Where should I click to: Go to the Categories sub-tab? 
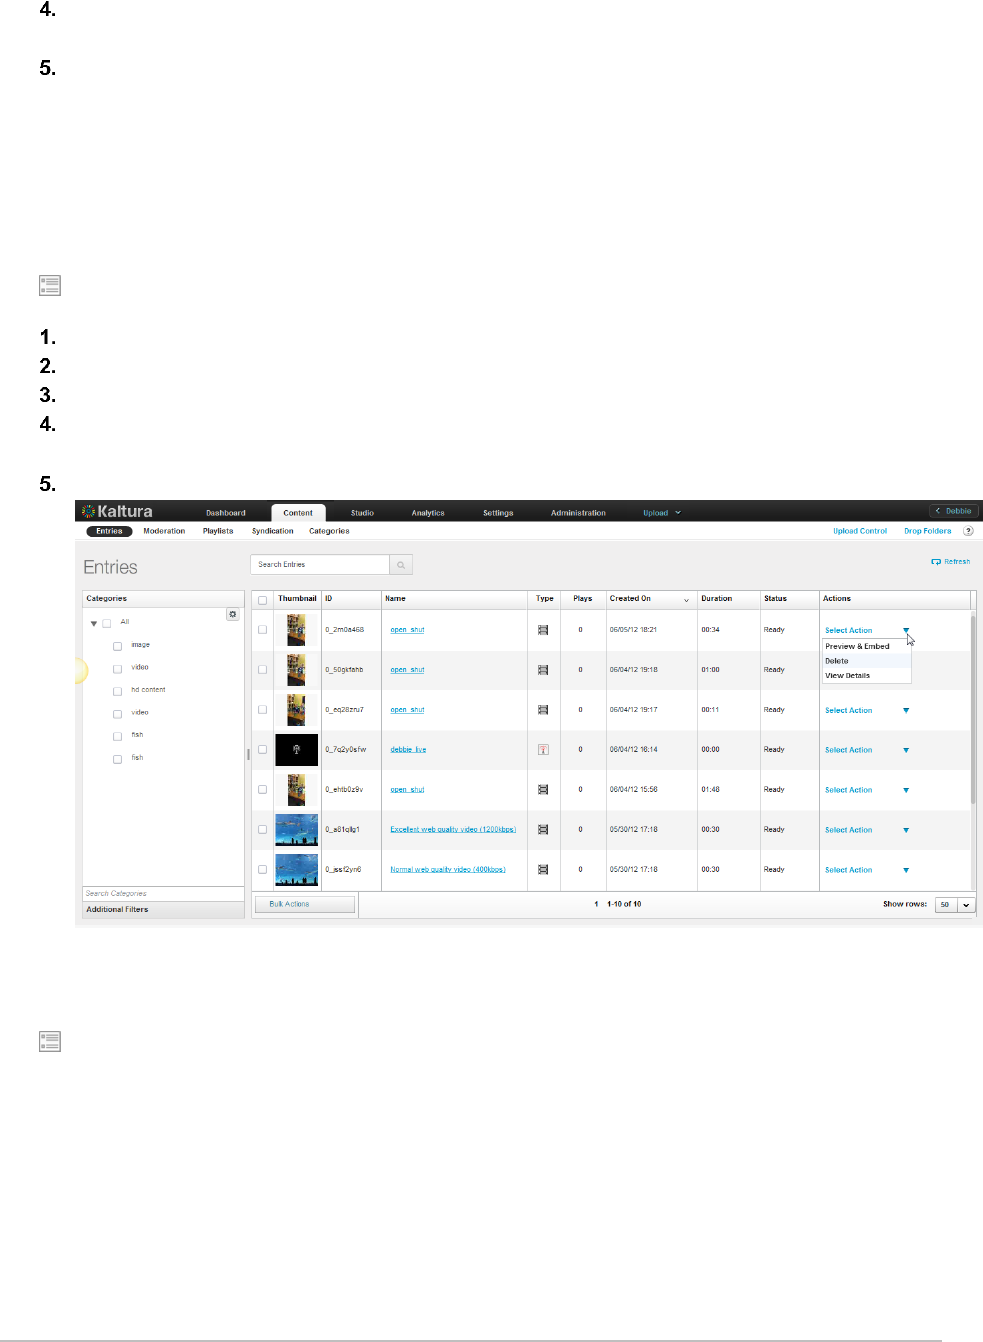pyautogui.click(x=329, y=531)
